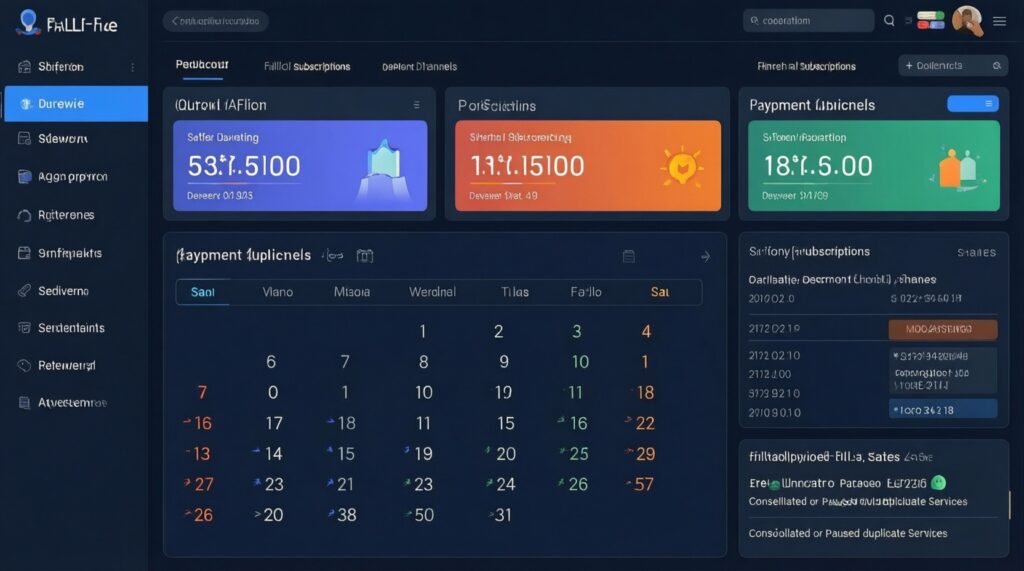Click the orange button in the subscriptions list

click(943, 329)
